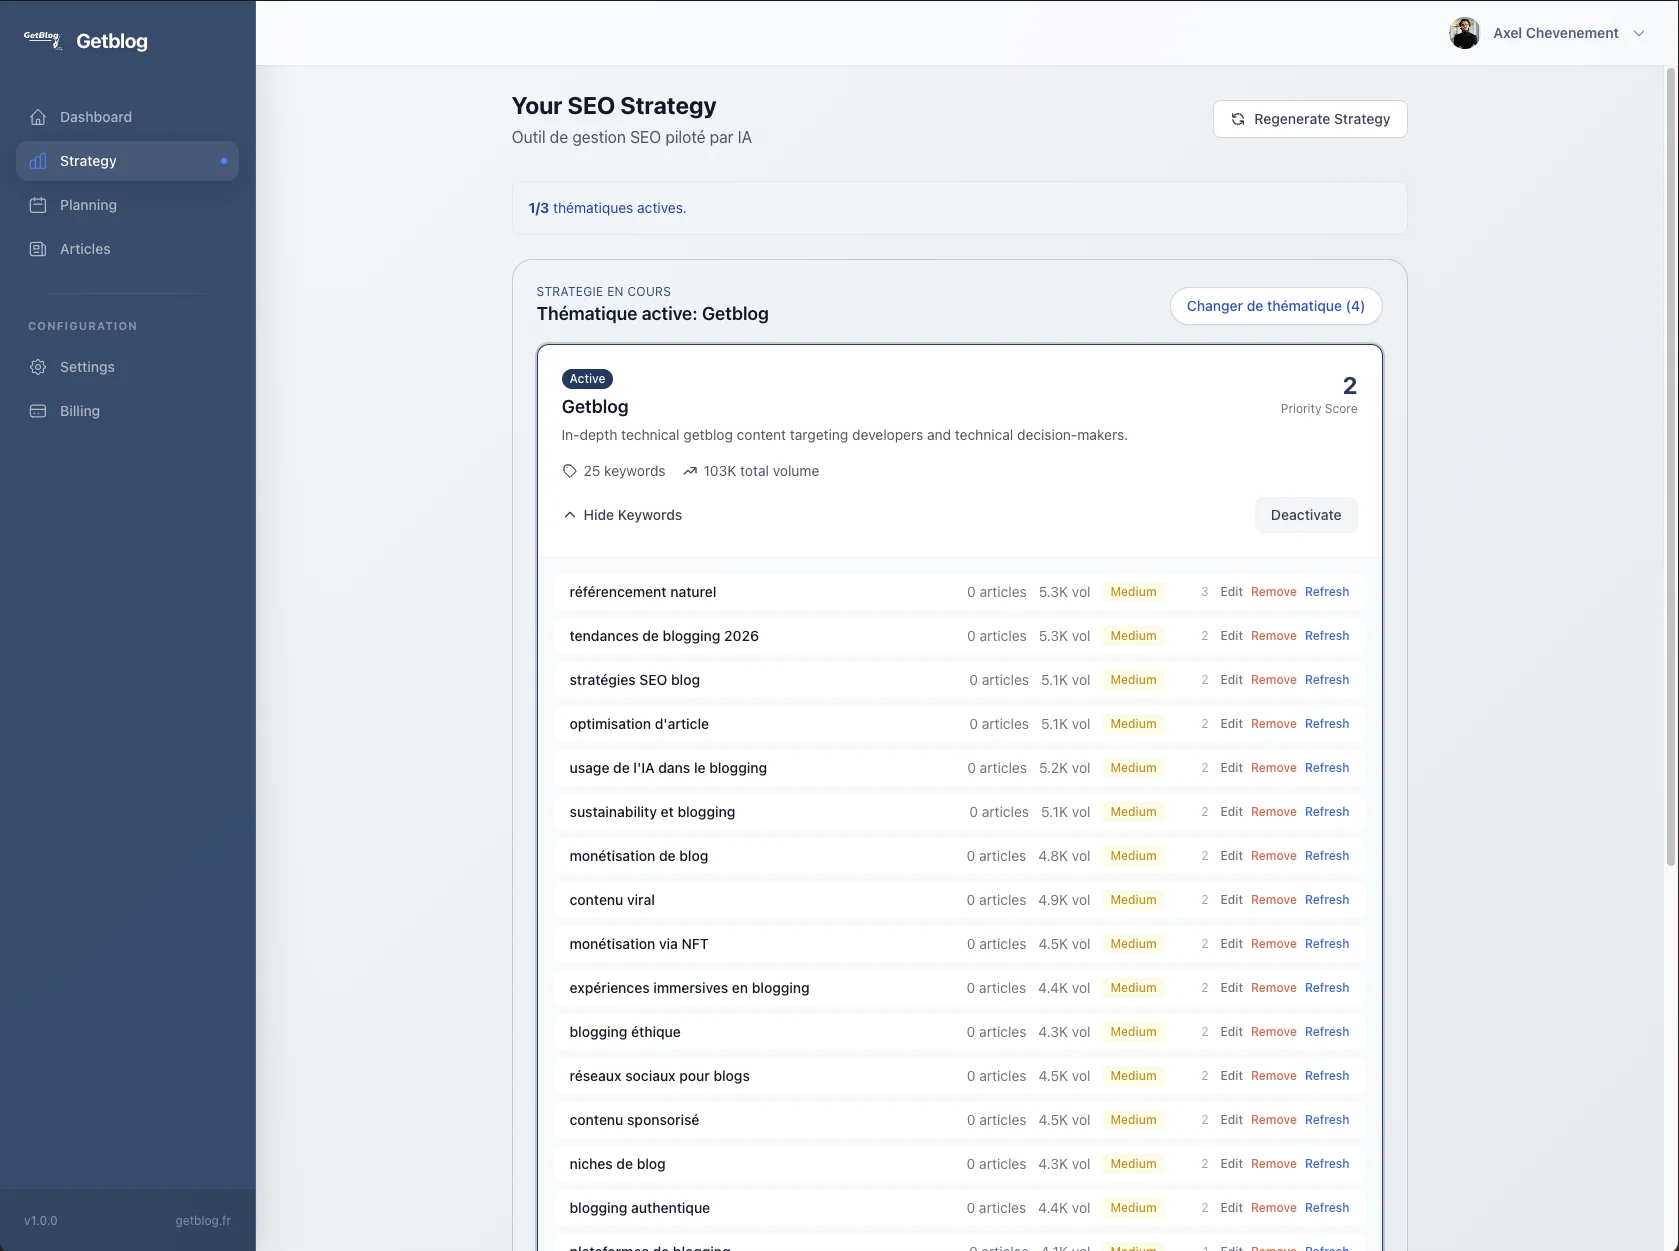Open Changer de thématique (4)

tap(1275, 306)
